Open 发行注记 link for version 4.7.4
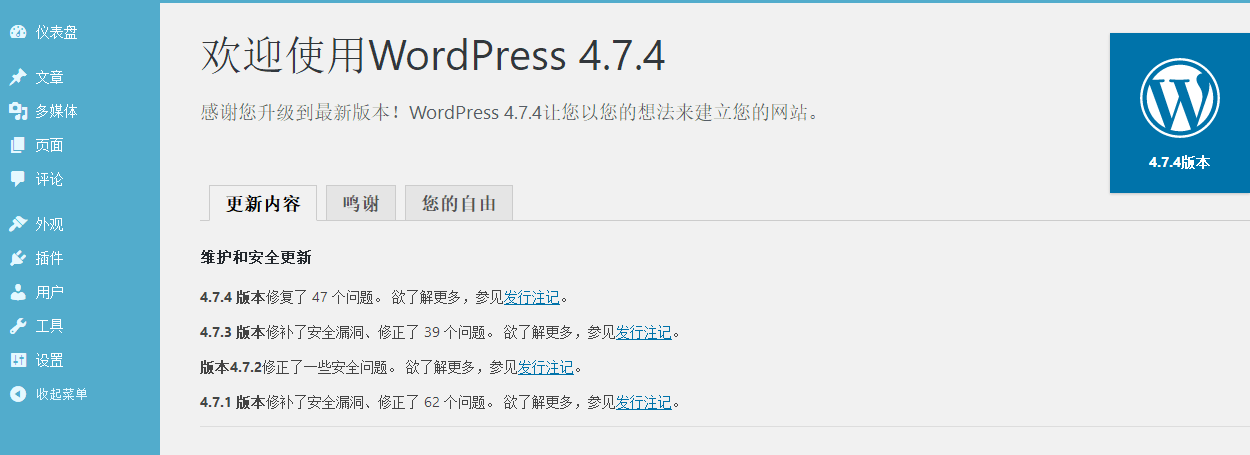1250x455 pixels. tap(532, 297)
